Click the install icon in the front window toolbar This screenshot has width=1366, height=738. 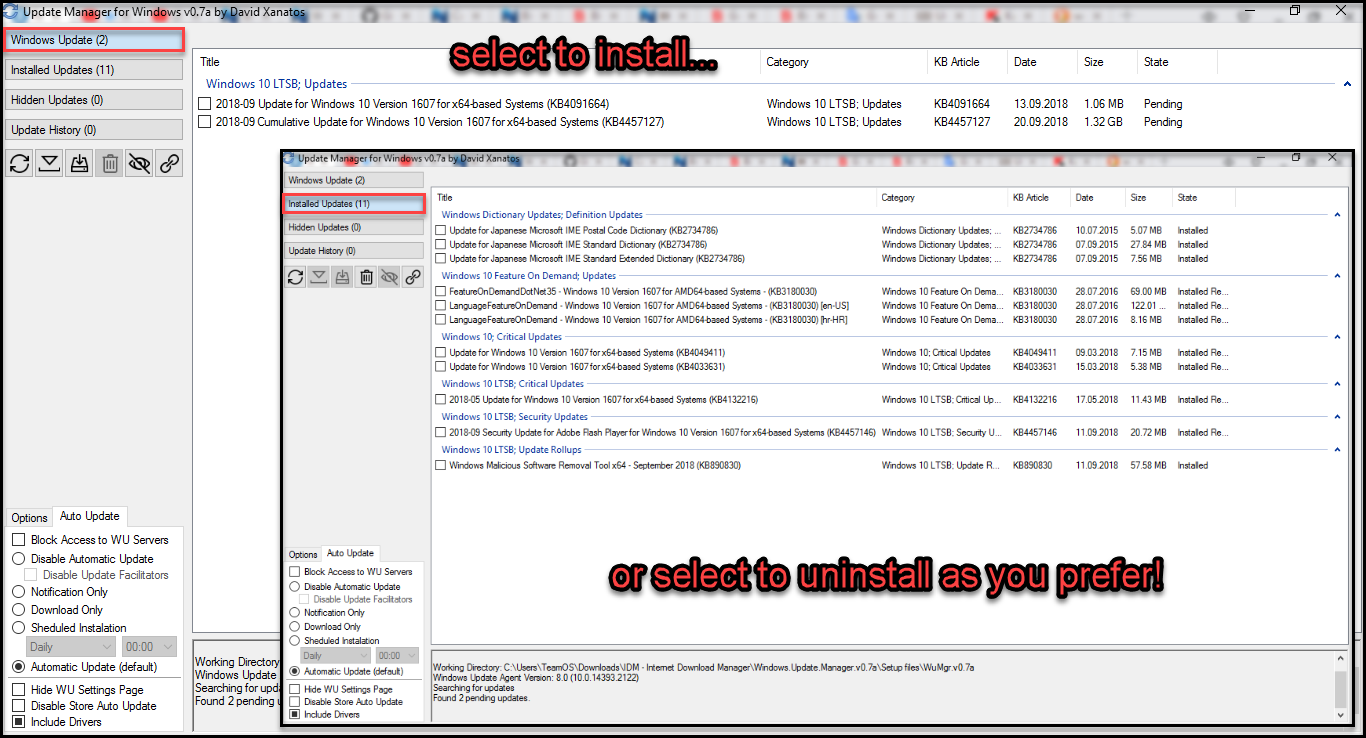(x=343, y=277)
